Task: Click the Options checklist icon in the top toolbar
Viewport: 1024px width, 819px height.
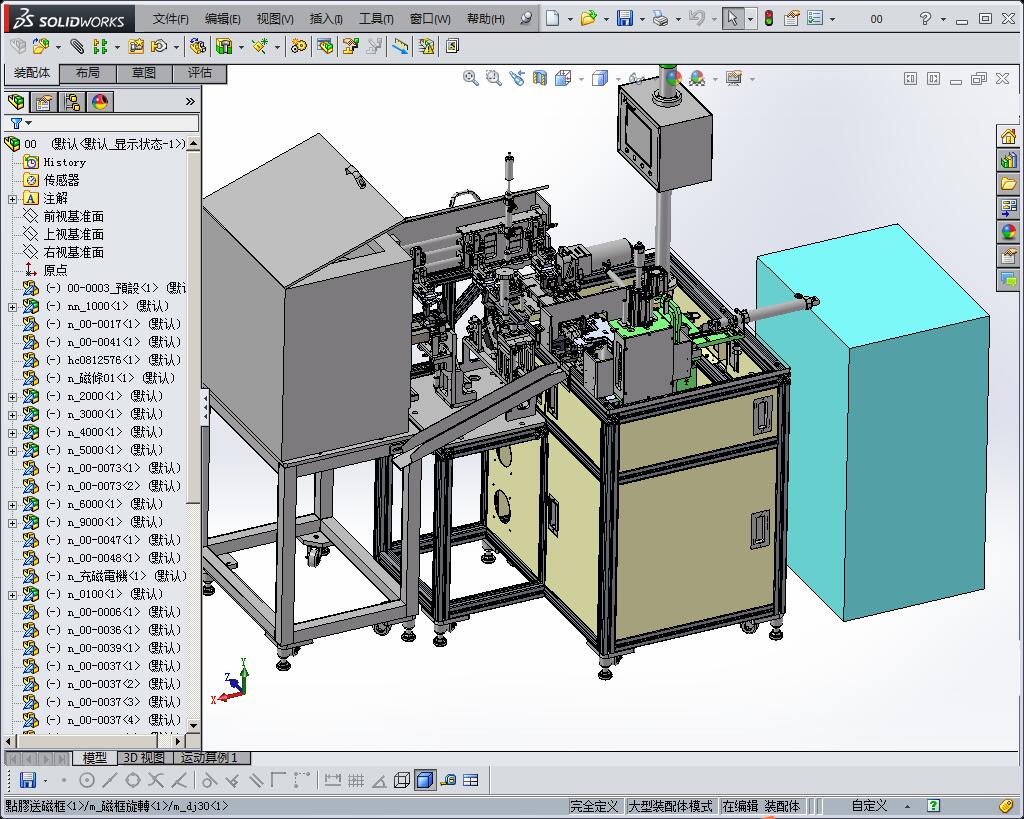Action: (x=815, y=18)
